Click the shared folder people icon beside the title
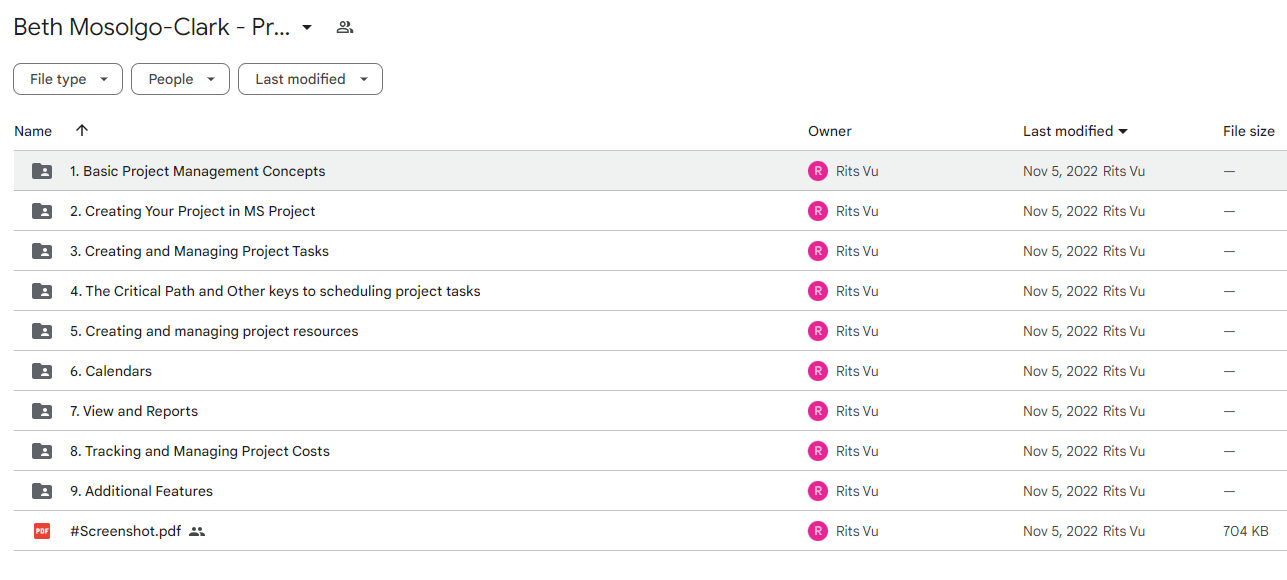Screen dimensions: 1287x580 345,28
